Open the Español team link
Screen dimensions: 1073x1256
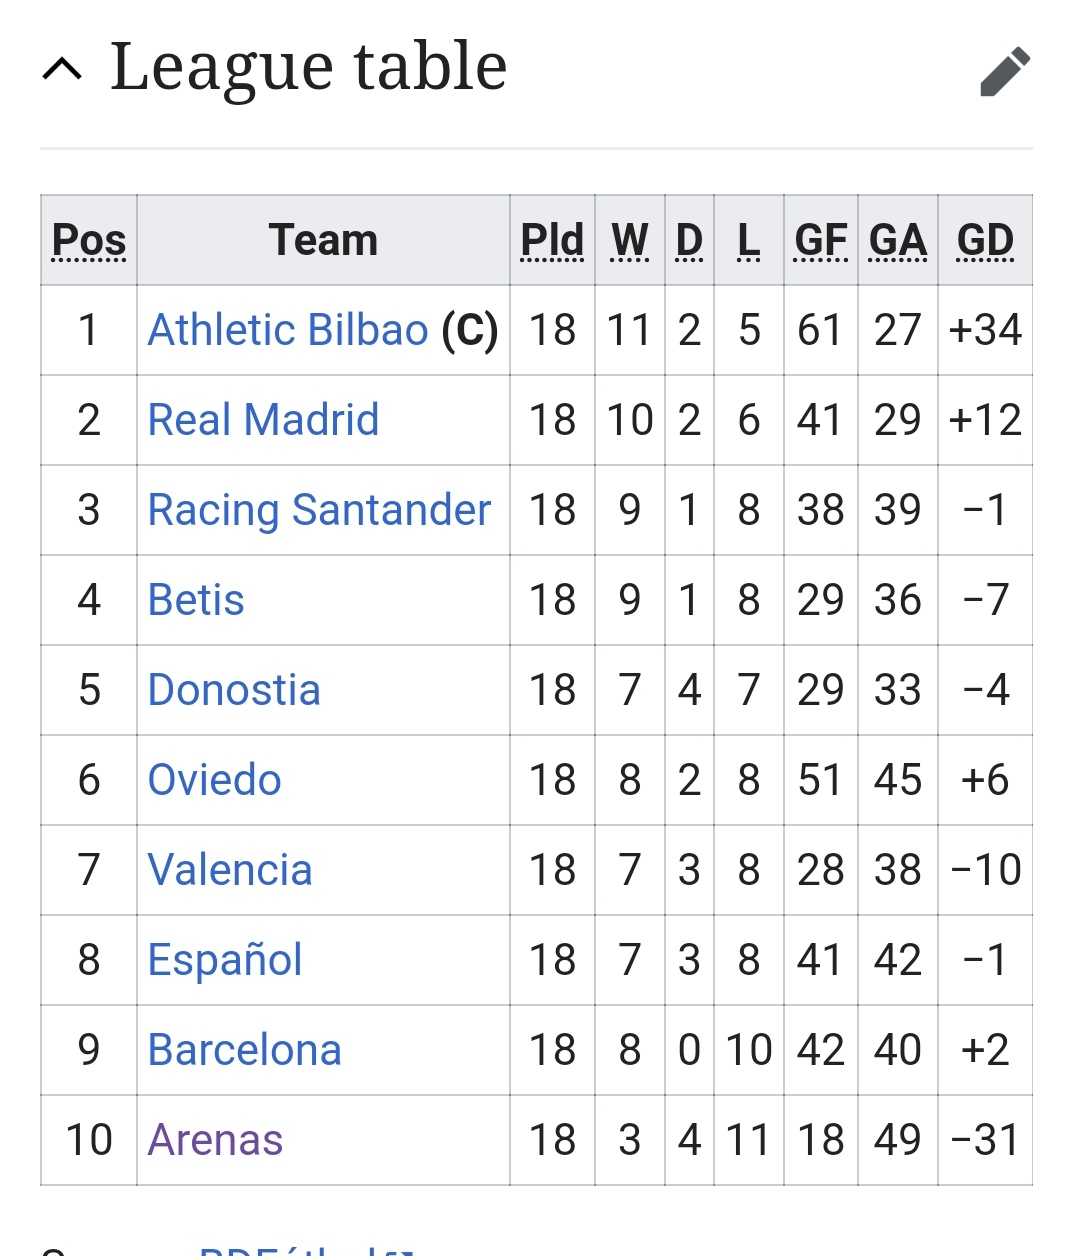tap(225, 960)
